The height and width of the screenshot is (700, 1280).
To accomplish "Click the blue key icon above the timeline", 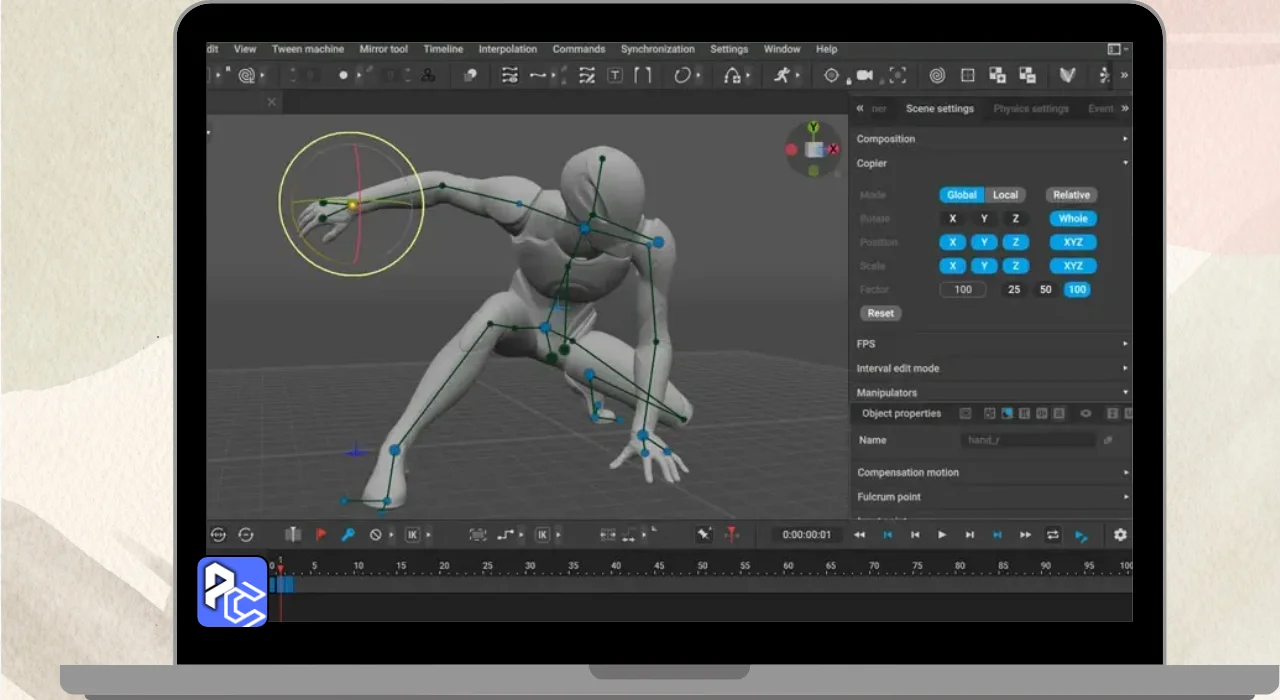I will (x=348, y=535).
